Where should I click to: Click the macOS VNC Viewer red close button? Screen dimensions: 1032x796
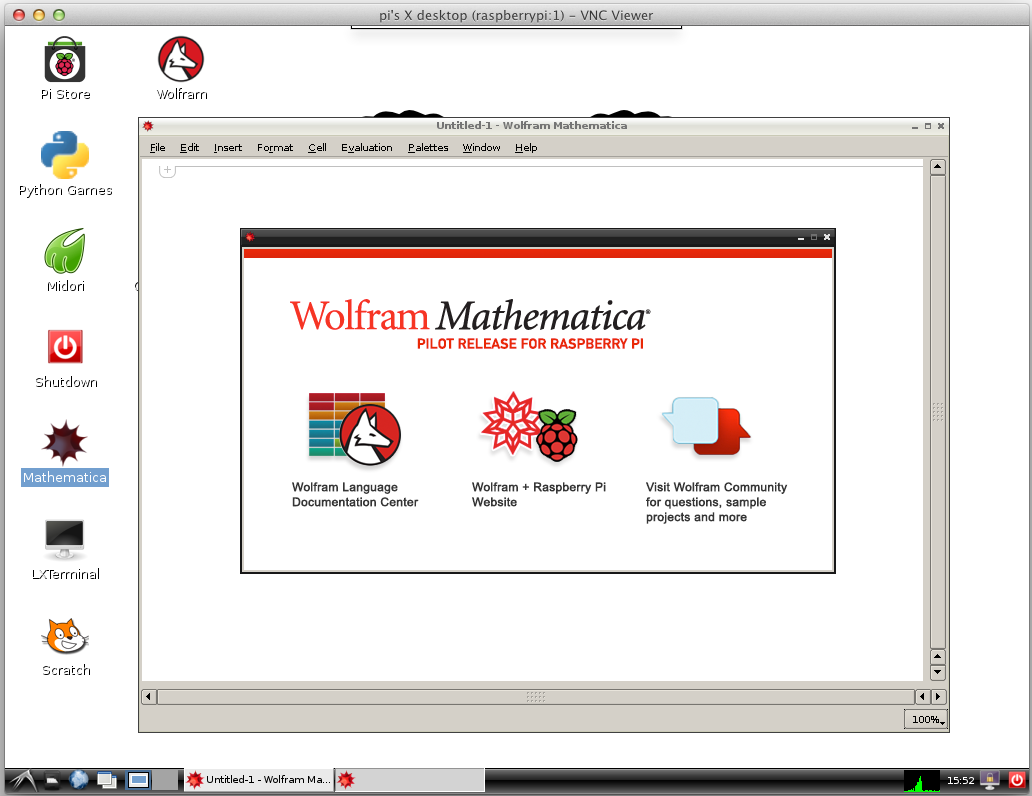tap(19, 15)
